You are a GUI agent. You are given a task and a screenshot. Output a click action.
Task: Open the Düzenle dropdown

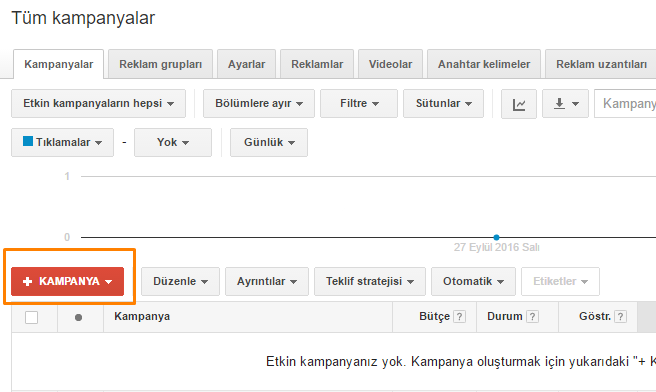(x=180, y=282)
